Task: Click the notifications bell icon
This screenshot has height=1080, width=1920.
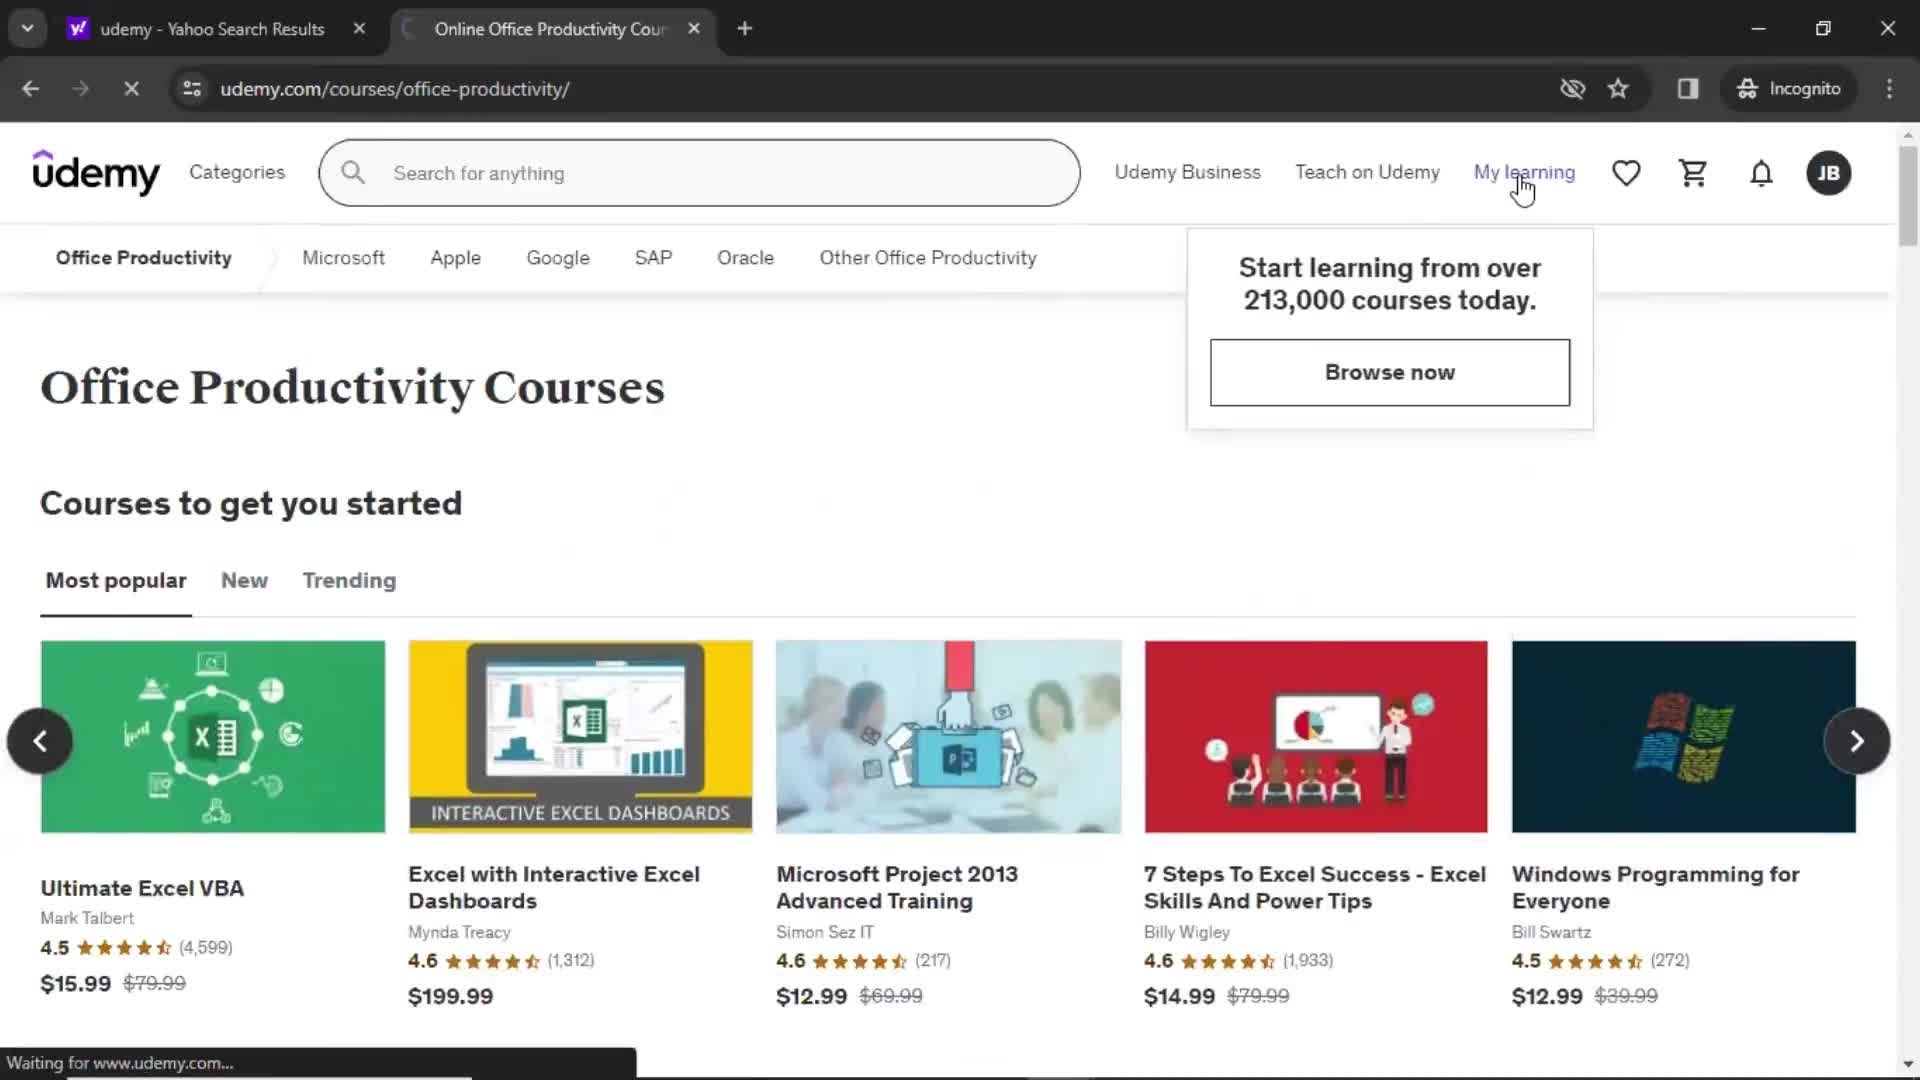Action: [x=1760, y=173]
